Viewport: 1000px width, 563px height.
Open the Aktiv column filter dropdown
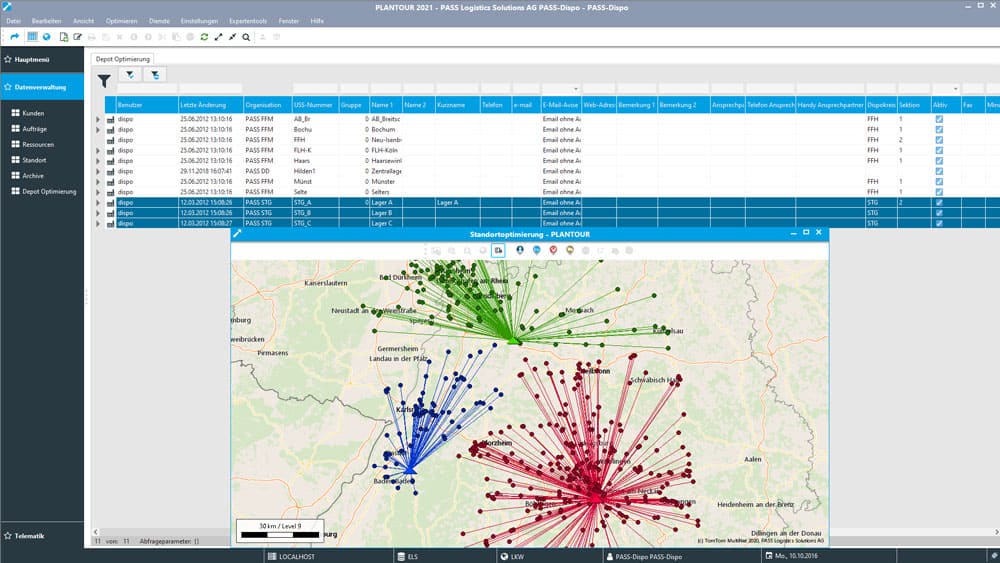click(955, 89)
